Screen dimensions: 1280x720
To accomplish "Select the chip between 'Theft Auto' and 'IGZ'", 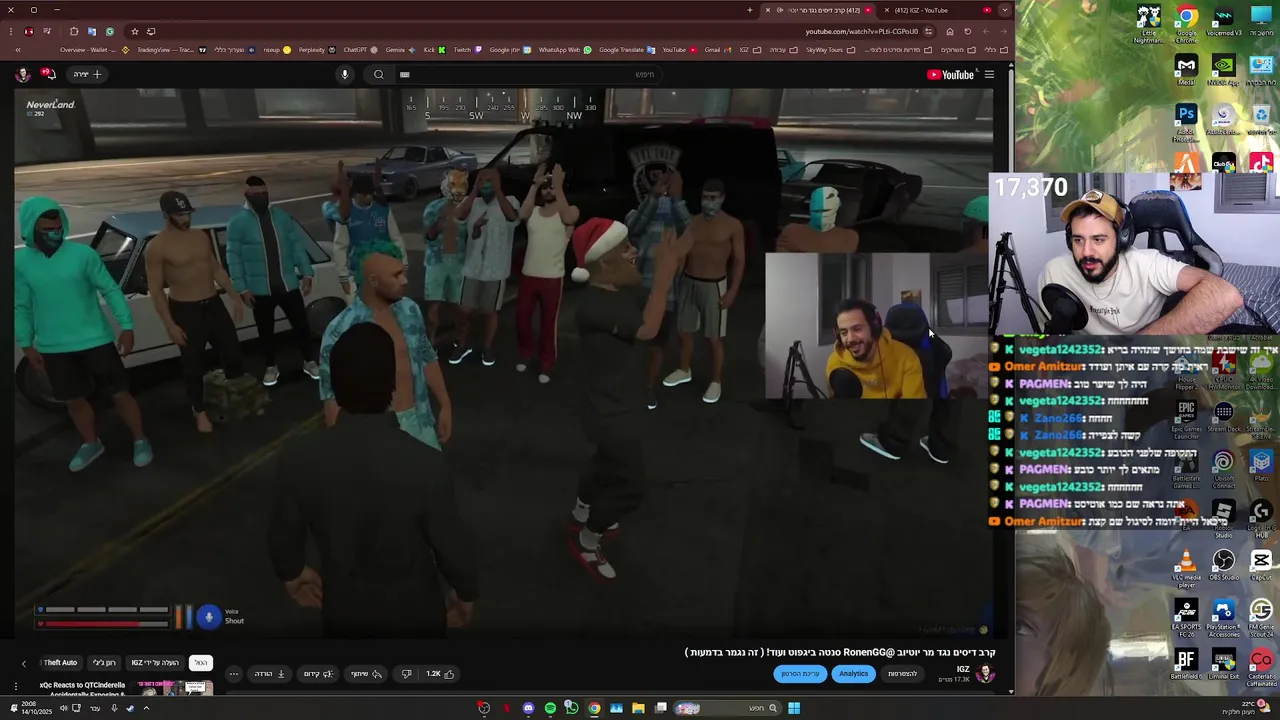I will point(104,663).
